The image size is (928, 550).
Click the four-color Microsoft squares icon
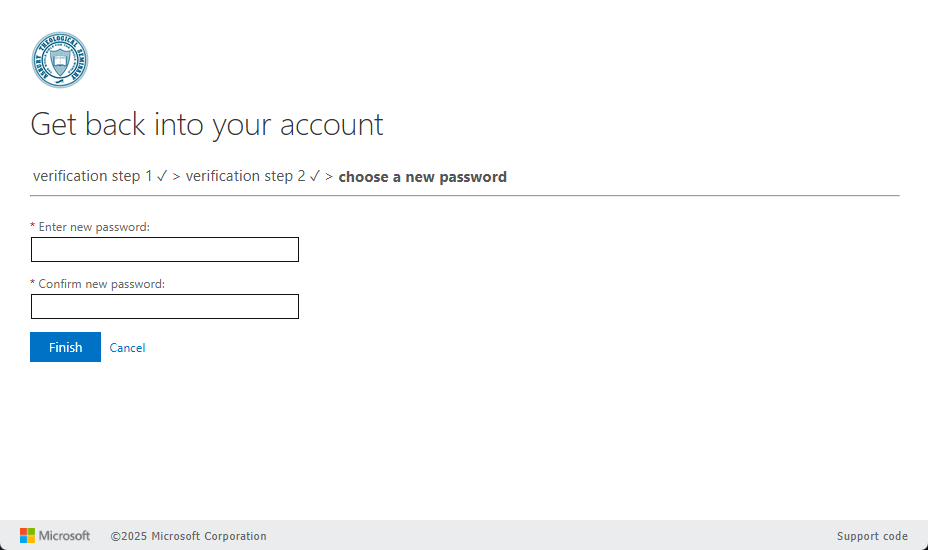click(28, 536)
